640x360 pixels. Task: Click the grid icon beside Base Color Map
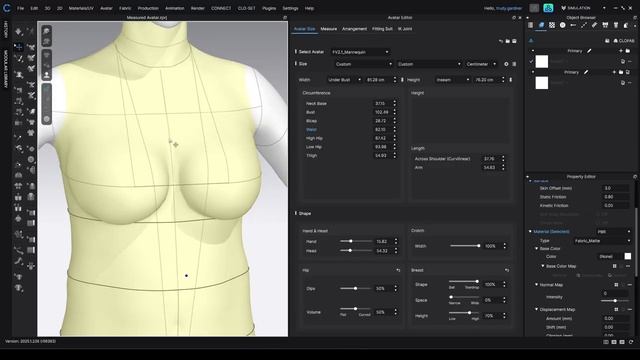click(x=614, y=266)
